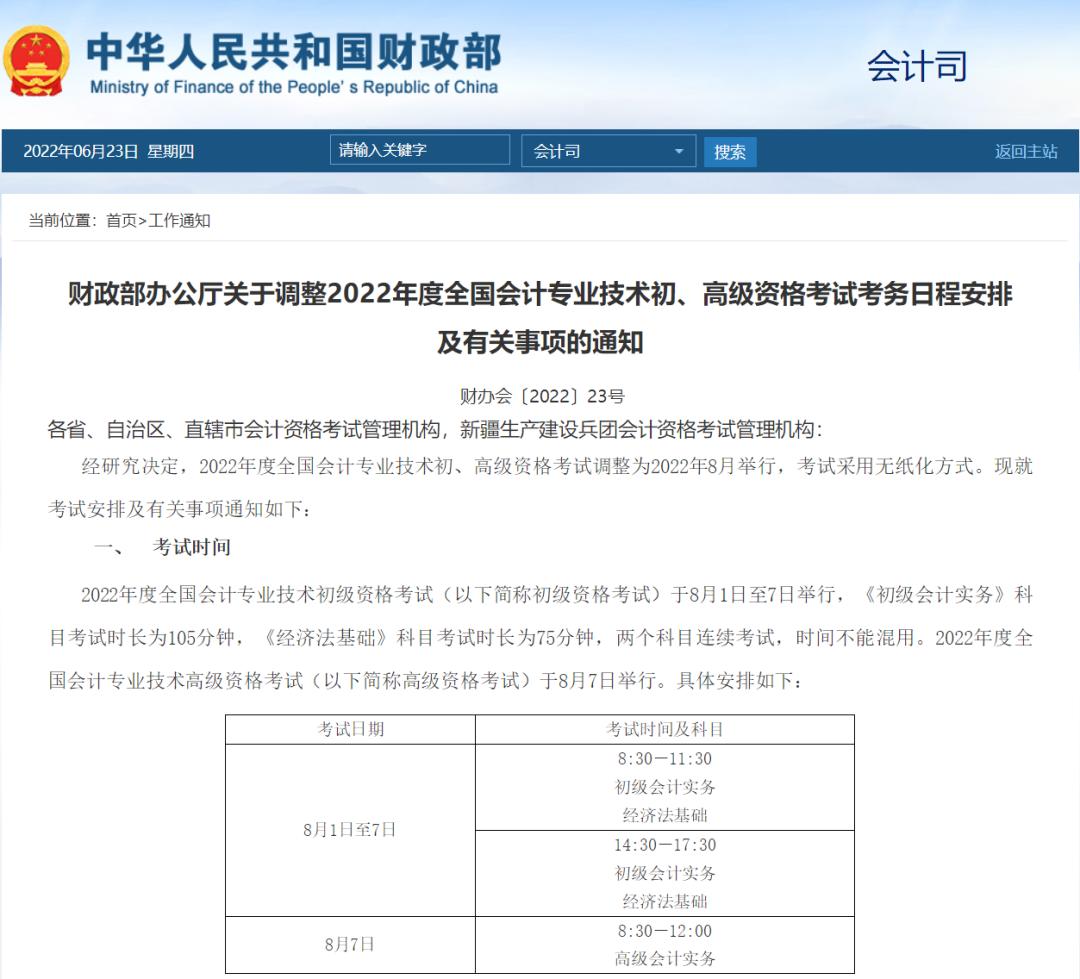Select the 8月7日 date cell

tap(350, 944)
